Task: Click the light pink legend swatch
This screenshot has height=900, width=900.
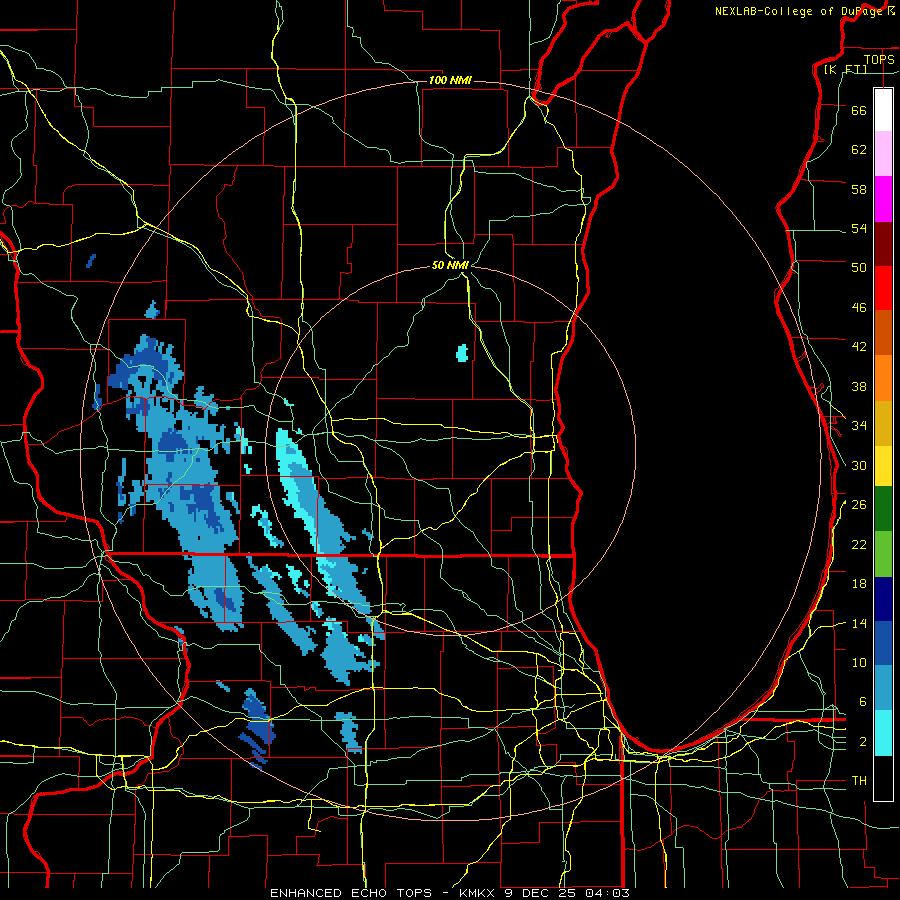Action: [x=883, y=153]
